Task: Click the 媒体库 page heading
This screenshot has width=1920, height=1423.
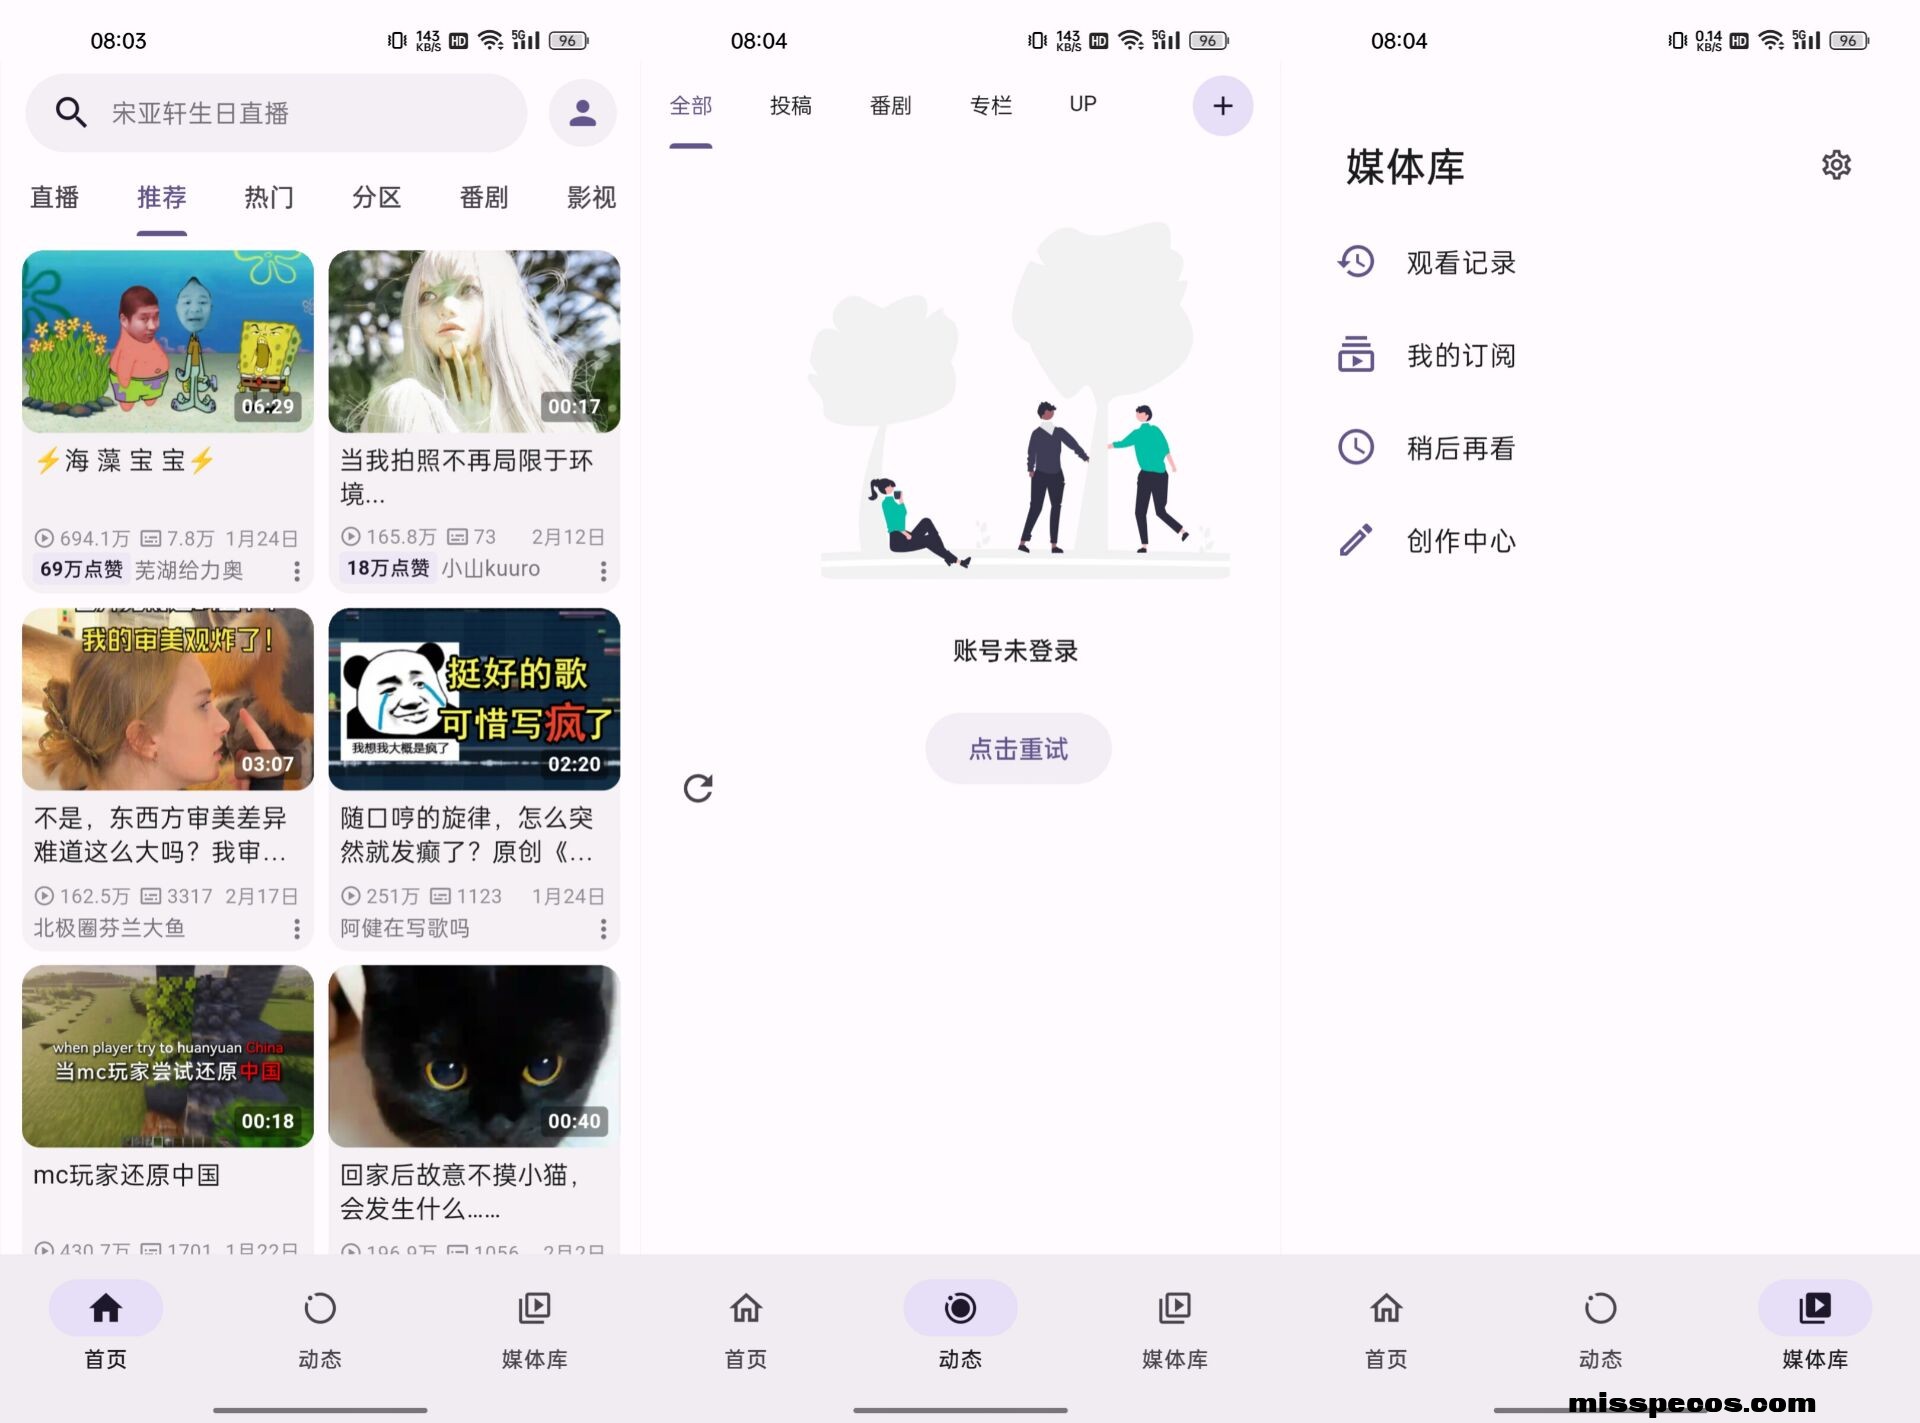Action: pos(1405,167)
